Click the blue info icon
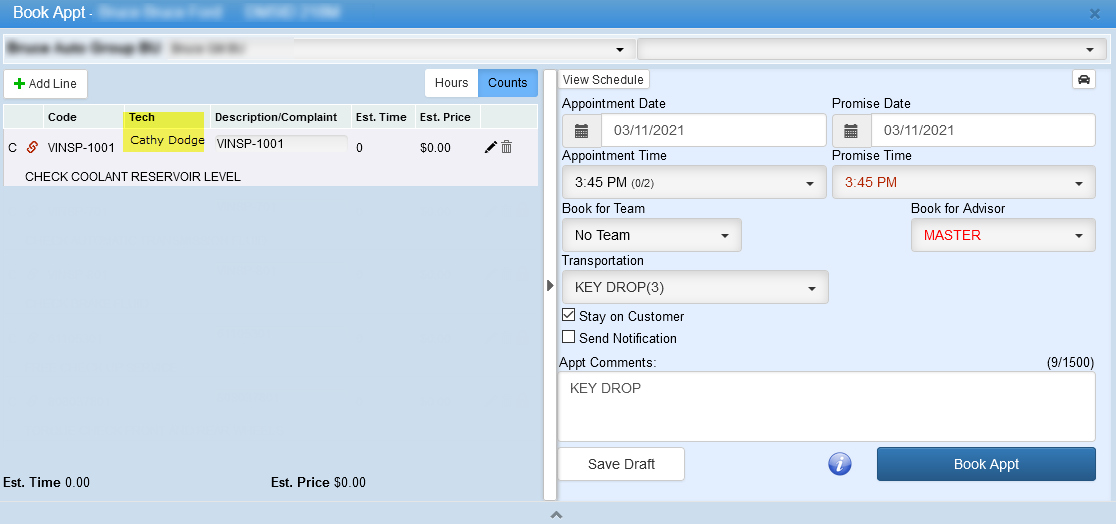1116x524 pixels. click(x=840, y=464)
